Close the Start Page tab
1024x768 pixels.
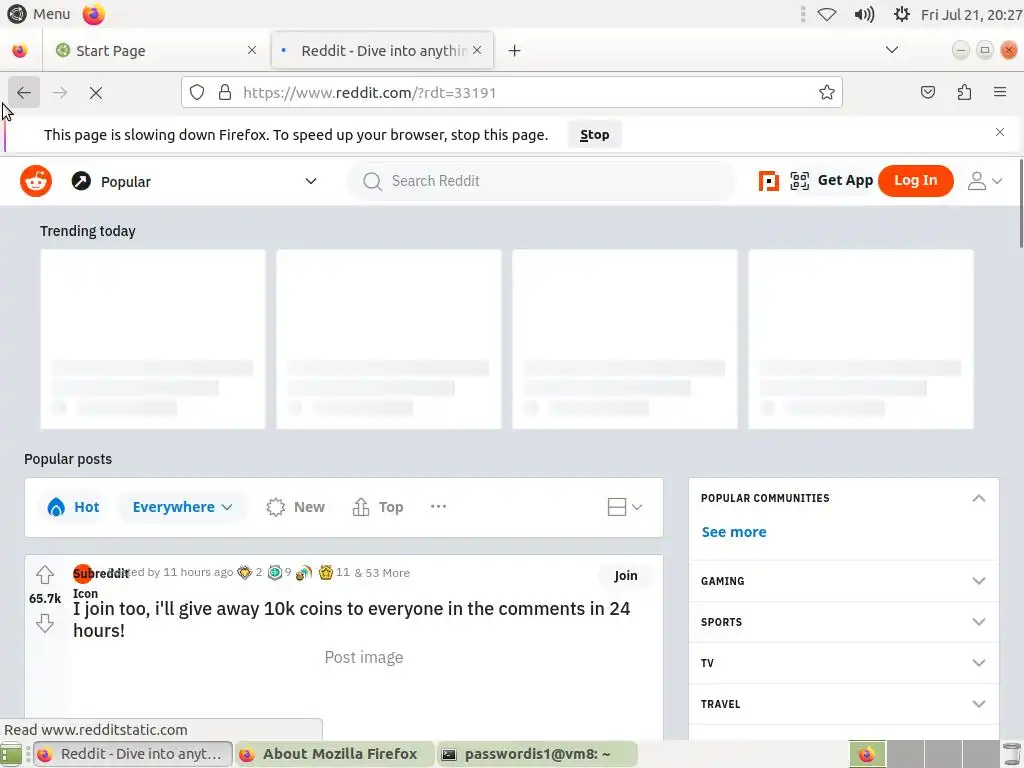pos(251,50)
